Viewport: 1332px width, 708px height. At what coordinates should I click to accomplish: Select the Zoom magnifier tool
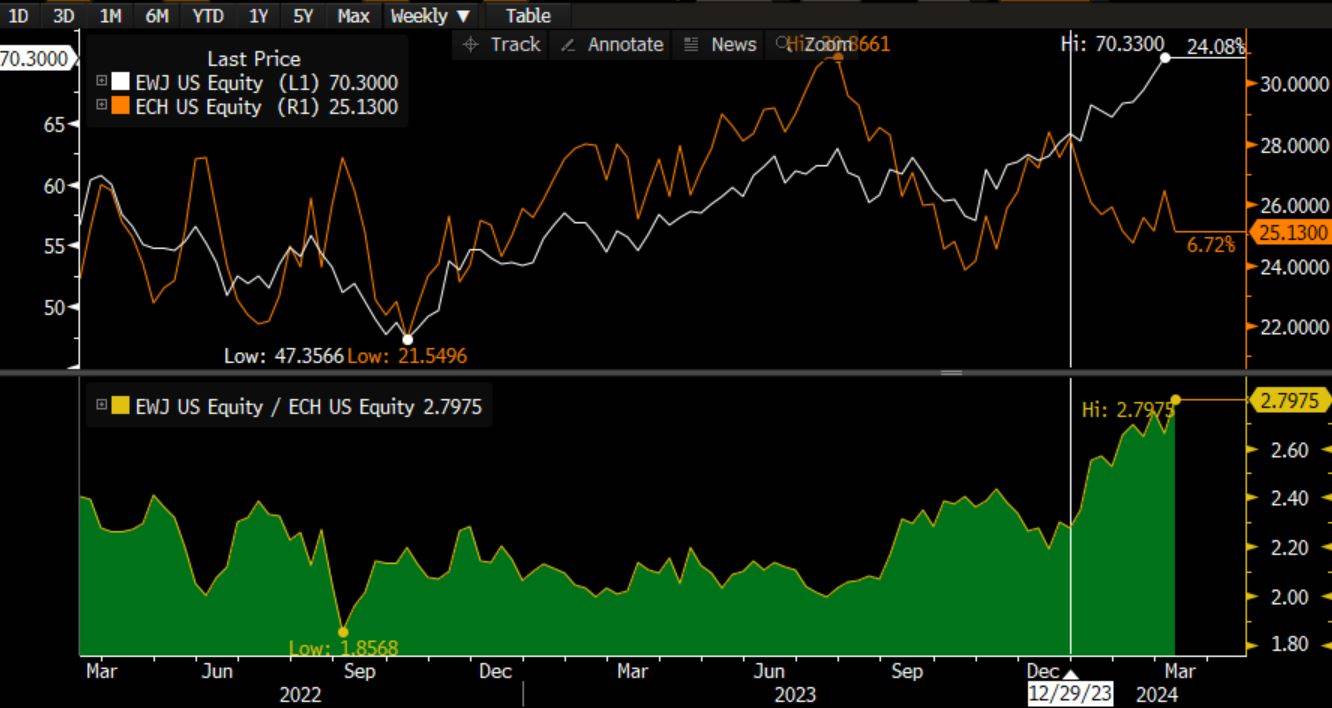tap(813, 45)
